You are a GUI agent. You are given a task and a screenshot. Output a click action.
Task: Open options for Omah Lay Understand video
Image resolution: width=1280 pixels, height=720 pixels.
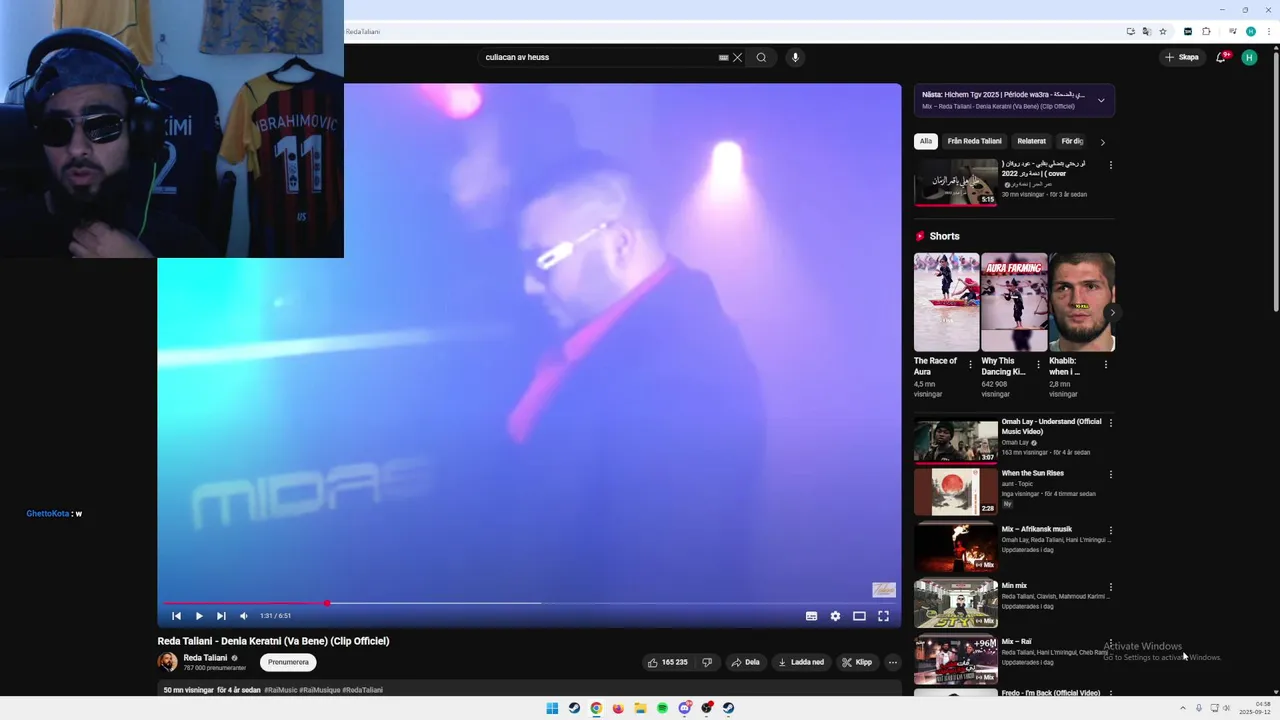click(x=1110, y=423)
